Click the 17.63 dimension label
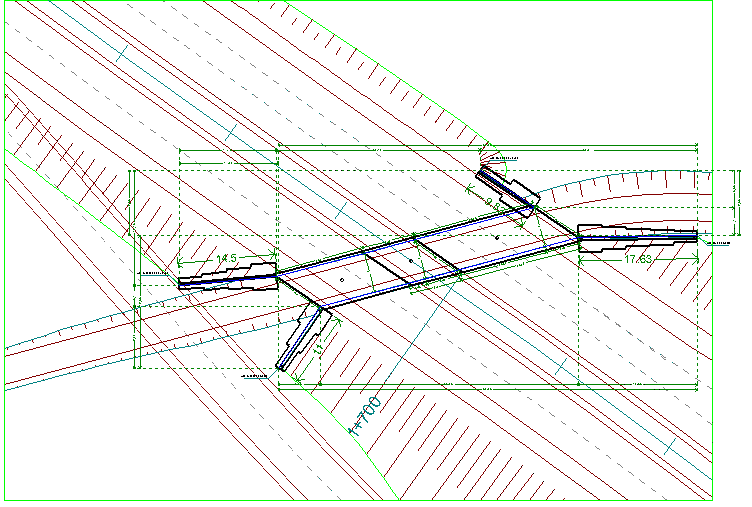 click(x=637, y=260)
